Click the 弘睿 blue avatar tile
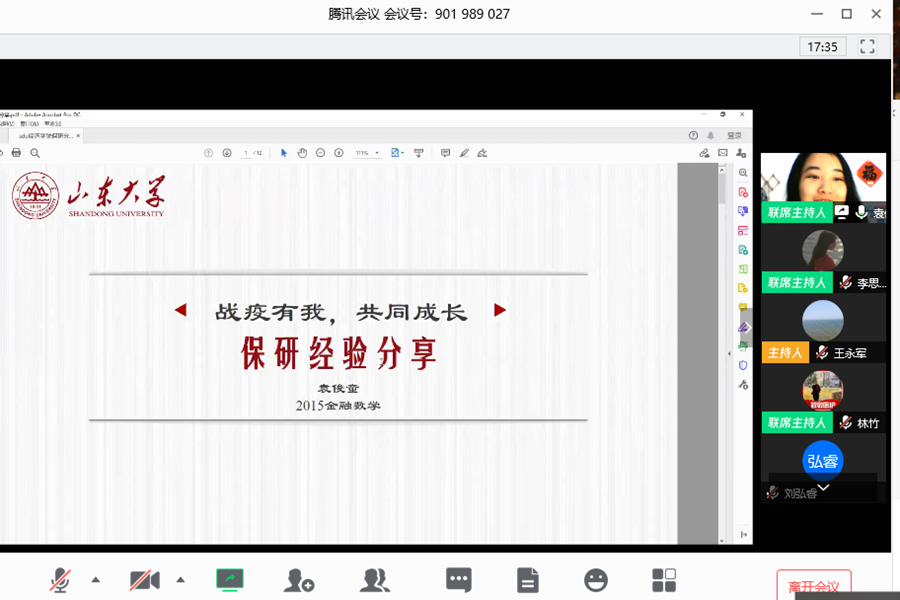Image resolution: width=900 pixels, height=600 pixels. click(823, 461)
